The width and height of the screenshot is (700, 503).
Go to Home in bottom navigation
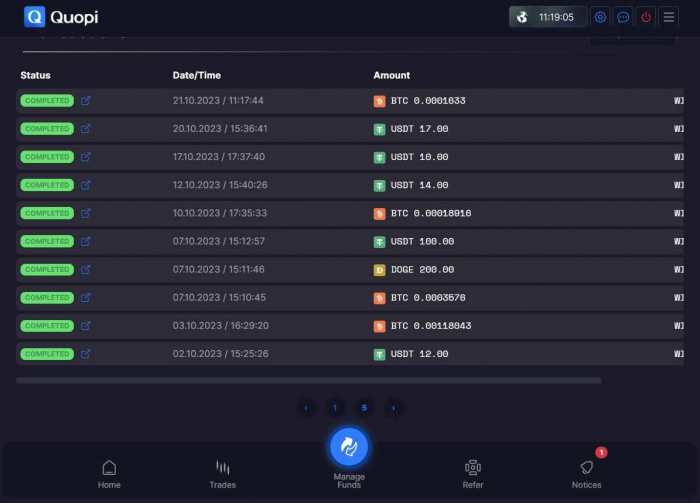tap(109, 474)
